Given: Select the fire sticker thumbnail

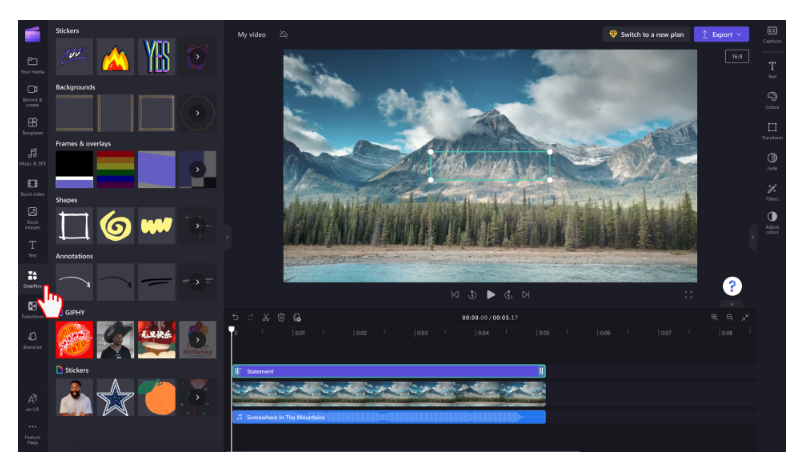Looking at the screenshot, I should tap(116, 57).
